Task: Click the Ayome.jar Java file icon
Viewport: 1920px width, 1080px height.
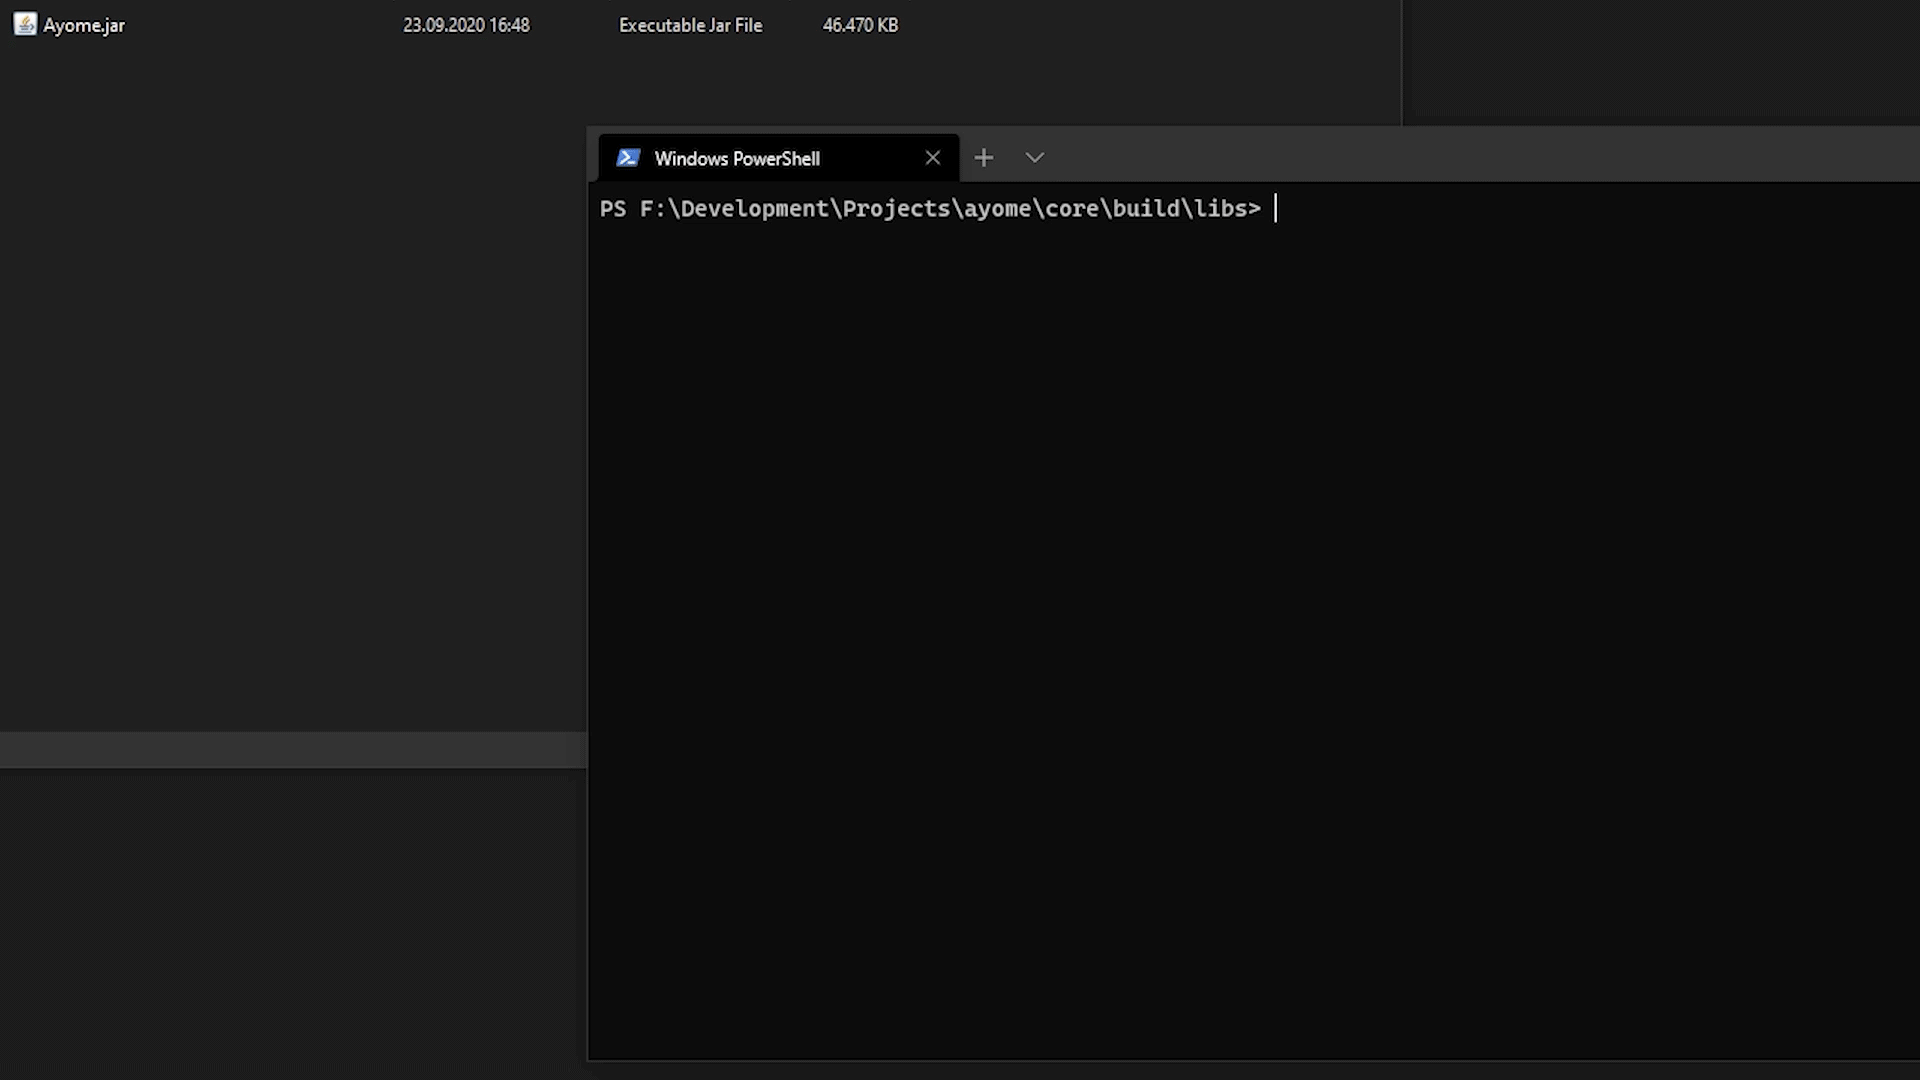Action: pyautogui.click(x=25, y=25)
